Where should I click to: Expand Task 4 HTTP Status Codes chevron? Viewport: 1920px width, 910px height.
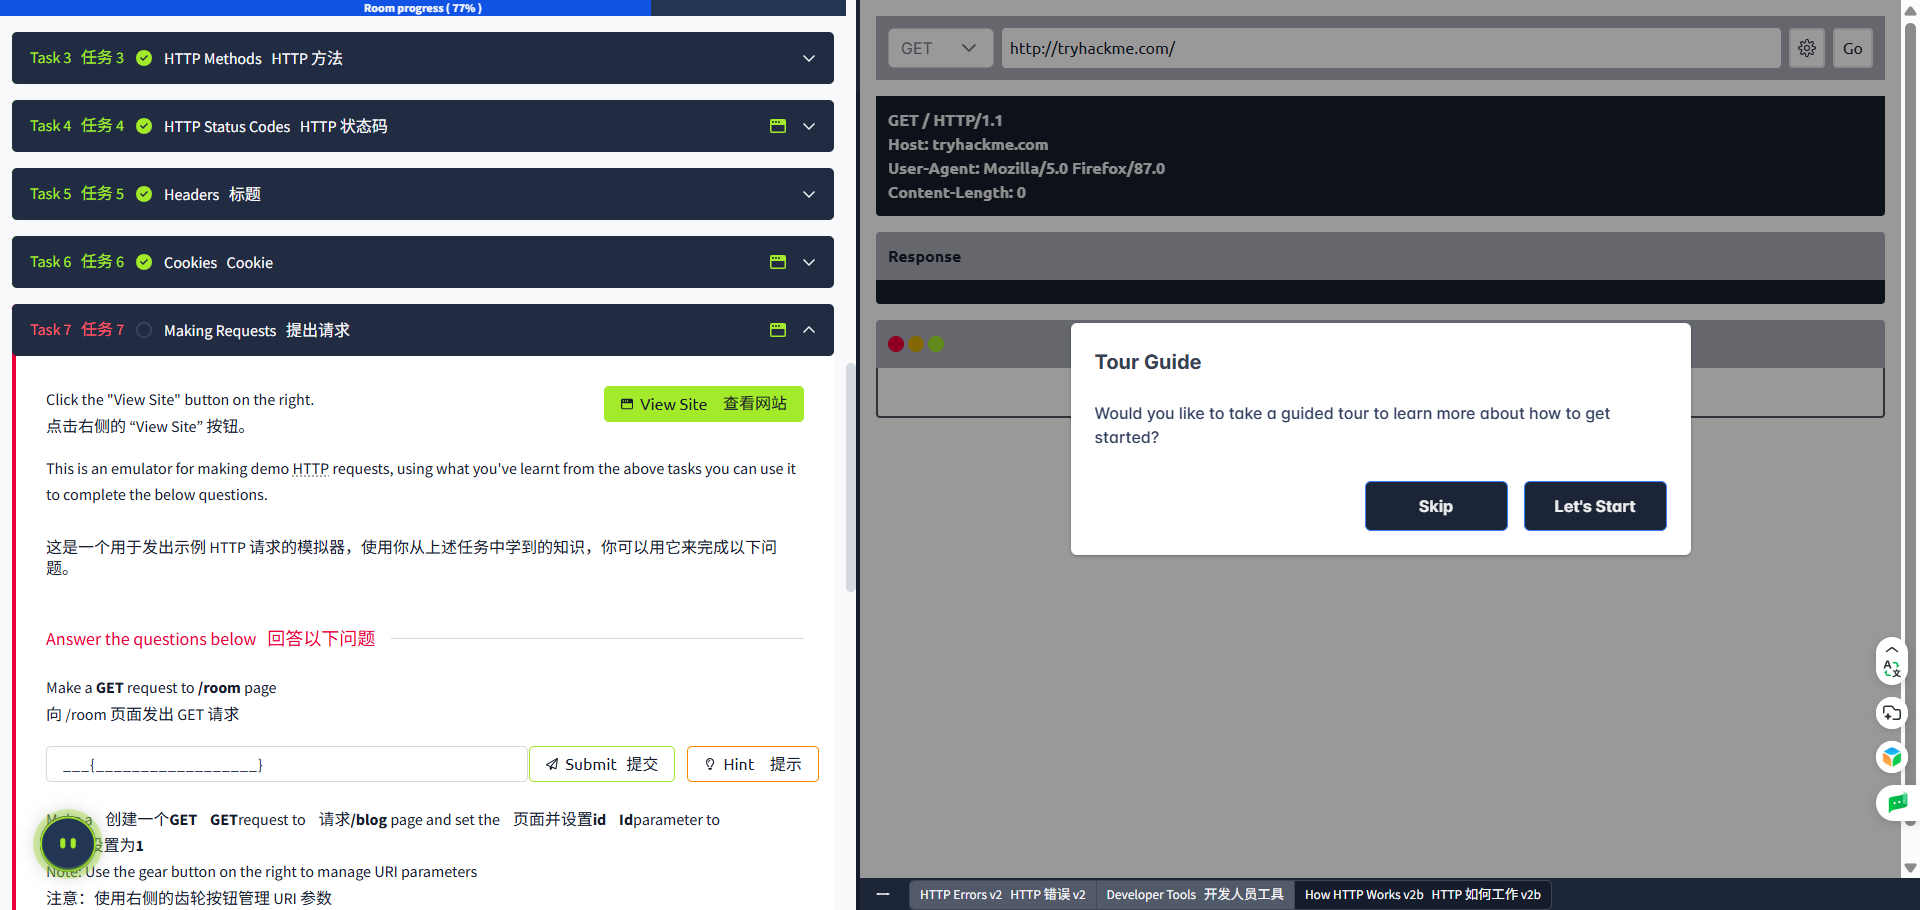pos(809,126)
